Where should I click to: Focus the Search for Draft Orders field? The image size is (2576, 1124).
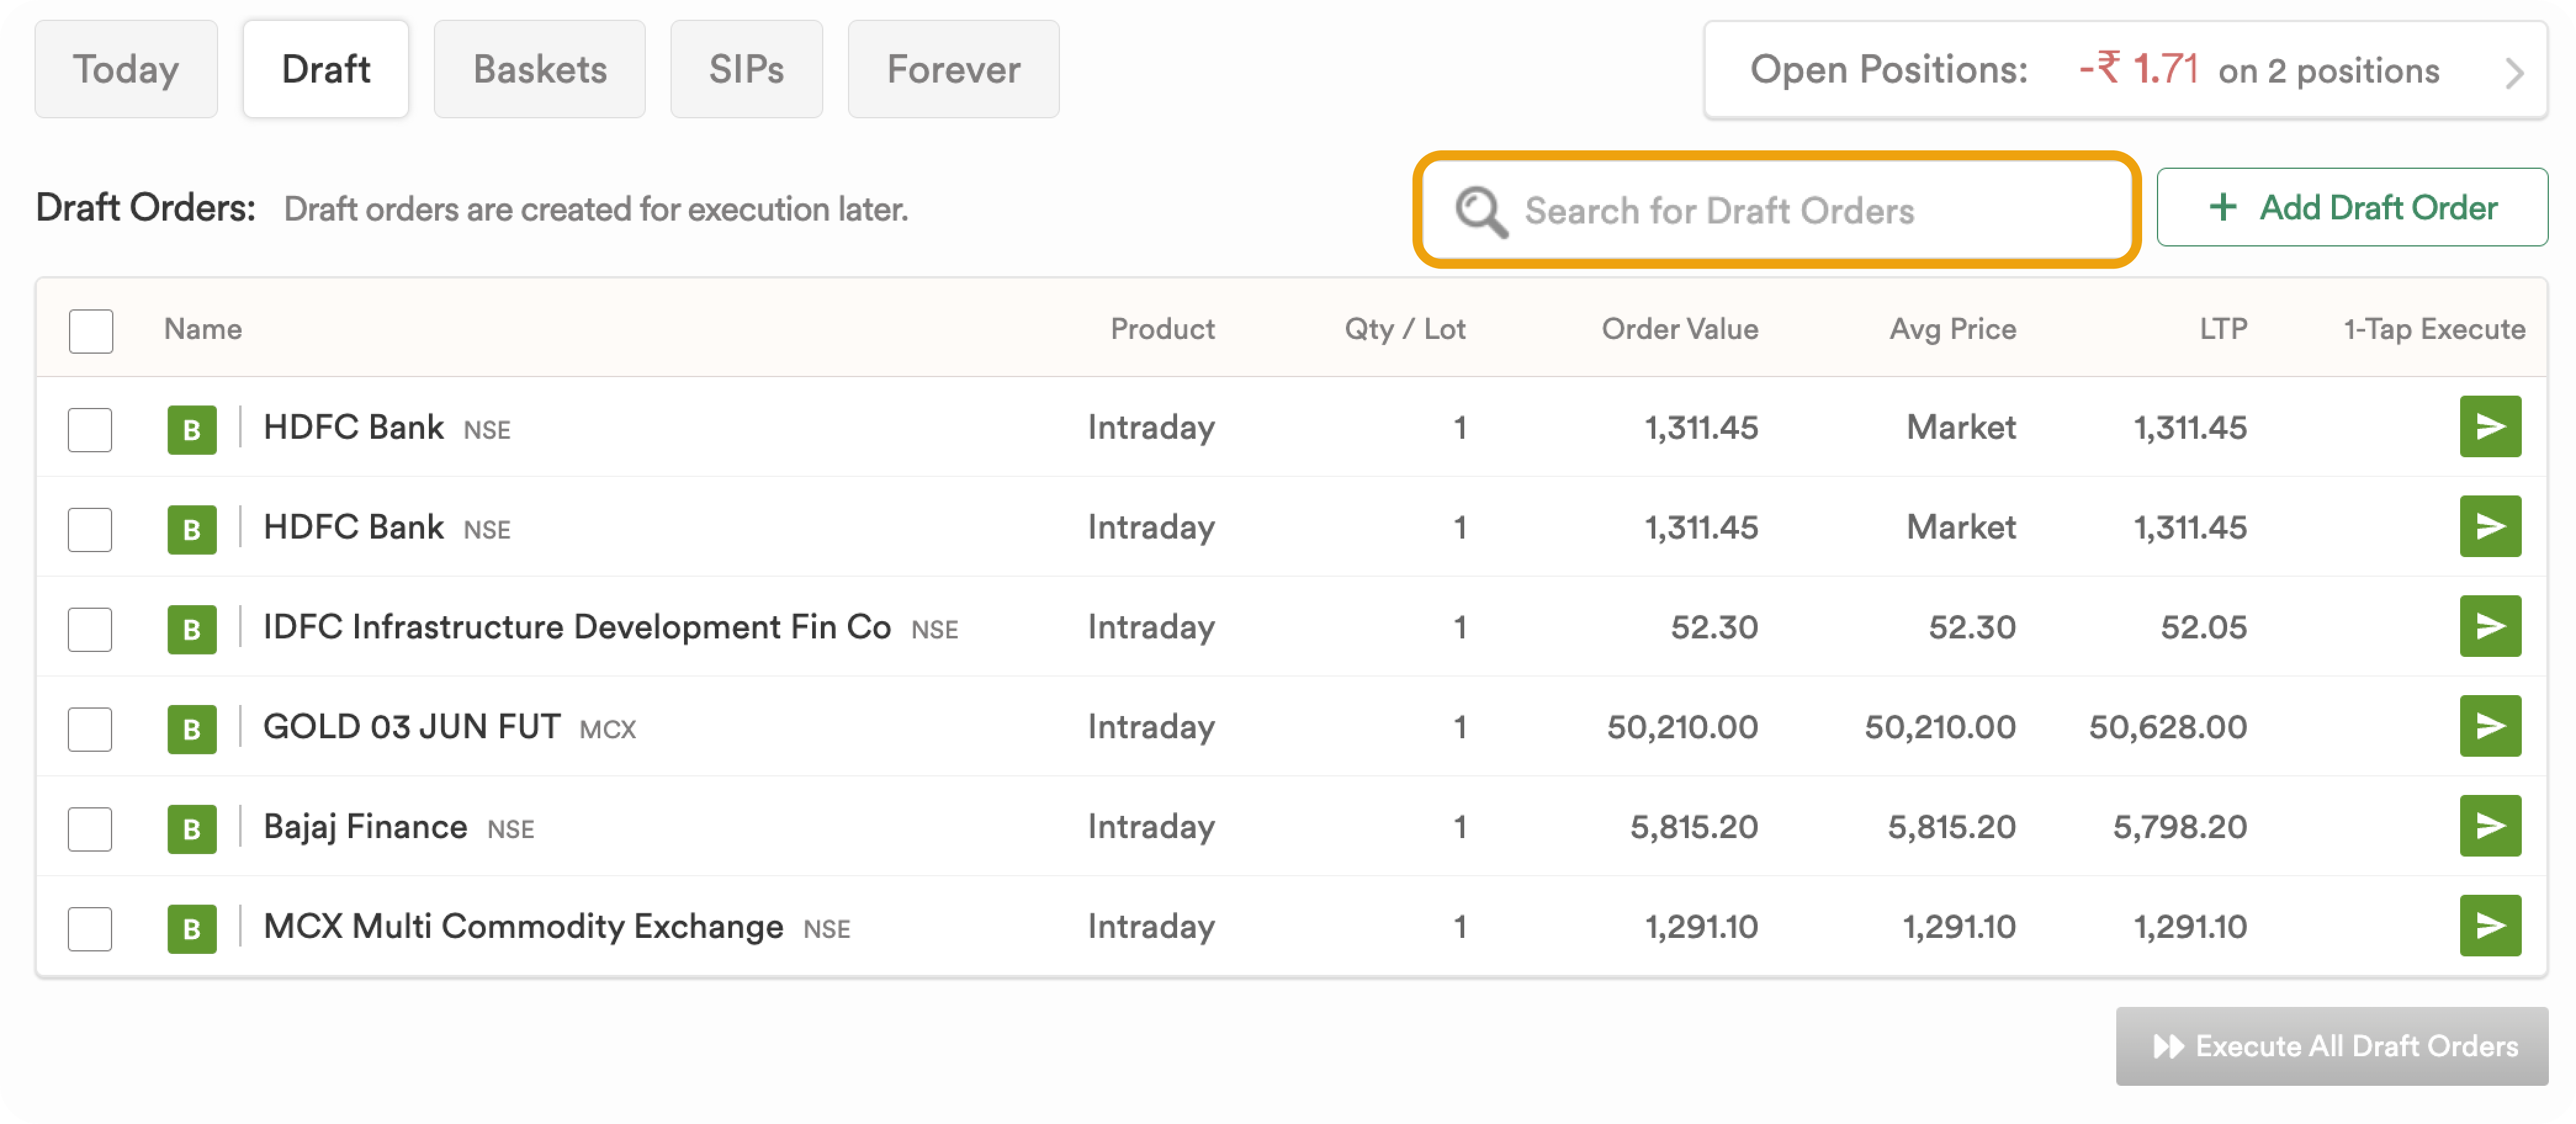click(1776, 210)
